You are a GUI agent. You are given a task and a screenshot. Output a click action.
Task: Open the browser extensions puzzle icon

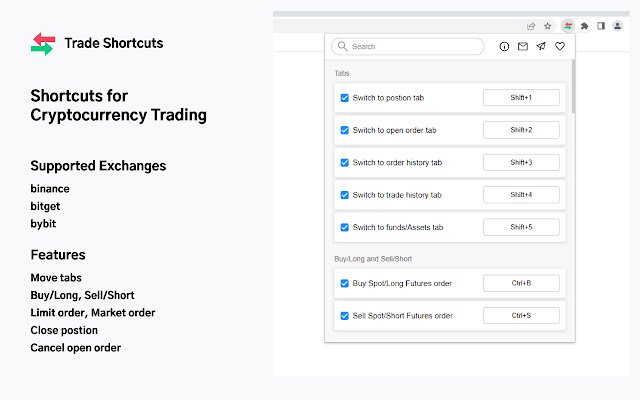pos(584,26)
